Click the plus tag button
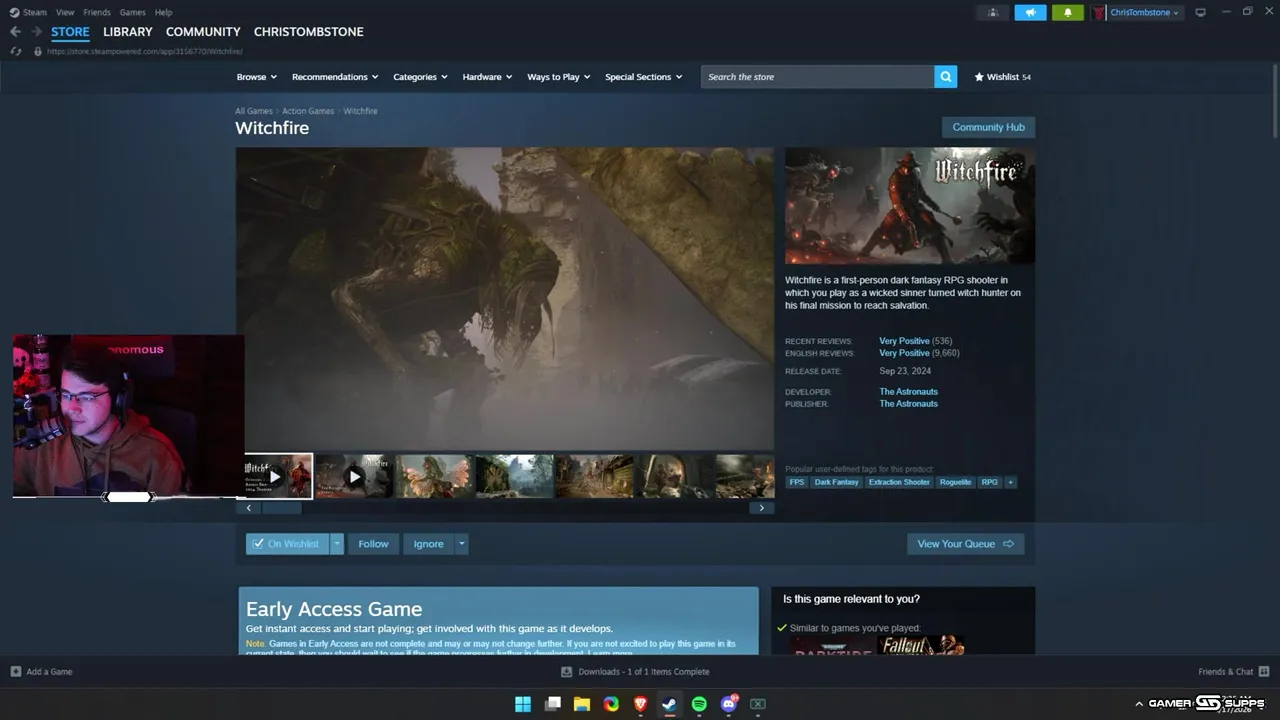The image size is (1280, 720). (x=1010, y=482)
